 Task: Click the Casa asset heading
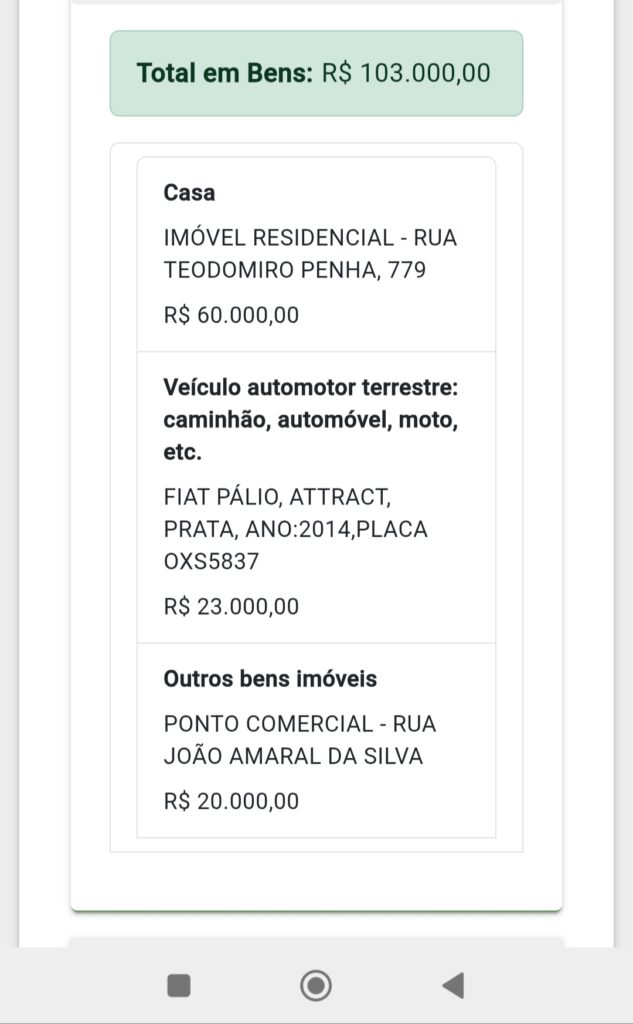(x=189, y=192)
